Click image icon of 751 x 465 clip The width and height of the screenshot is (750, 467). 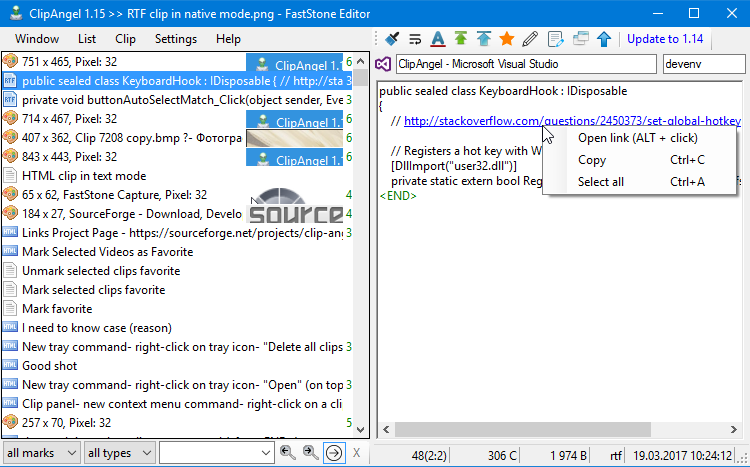[10, 61]
